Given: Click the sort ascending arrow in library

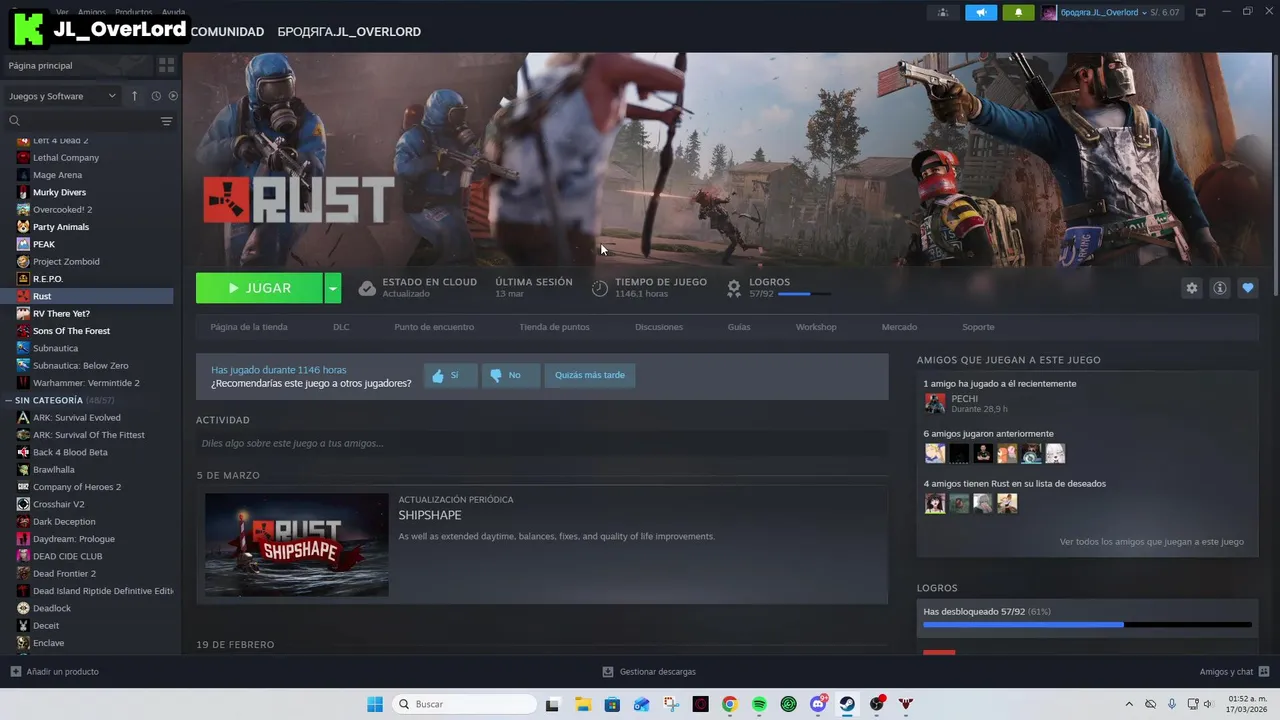Looking at the screenshot, I should (x=135, y=96).
